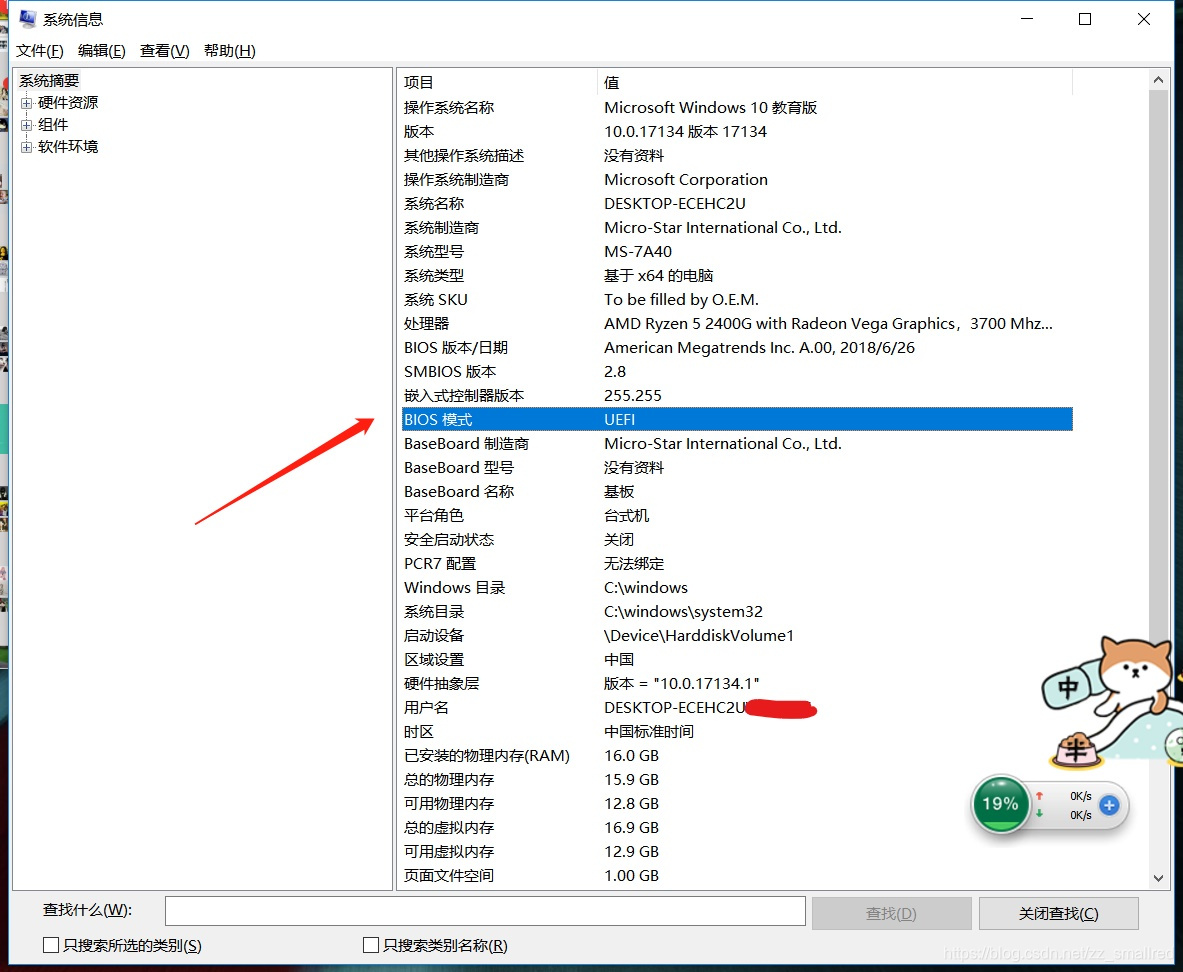Viewport: 1183px width, 972px height.
Task: Open the 查看(V) menu
Action: [164, 51]
